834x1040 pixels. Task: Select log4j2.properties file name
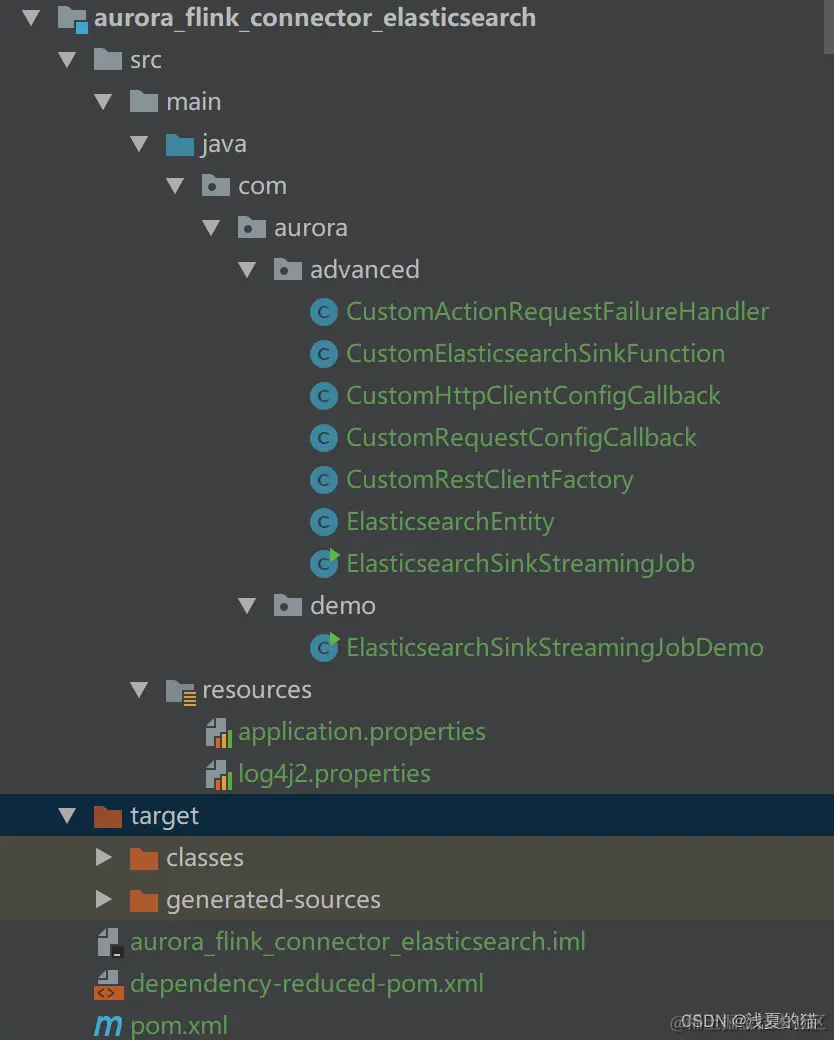click(x=334, y=774)
